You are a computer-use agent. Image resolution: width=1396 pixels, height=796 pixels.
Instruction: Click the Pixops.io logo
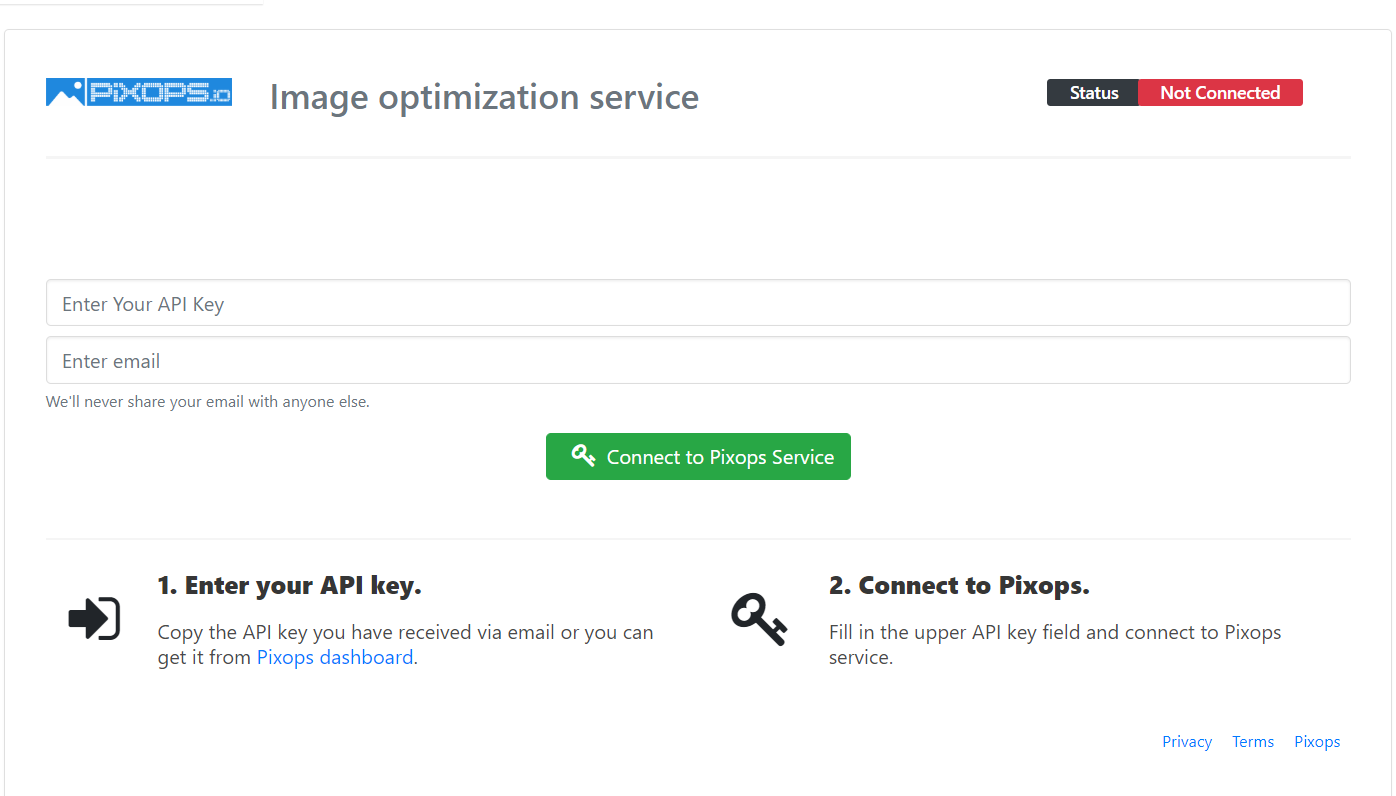[x=138, y=91]
